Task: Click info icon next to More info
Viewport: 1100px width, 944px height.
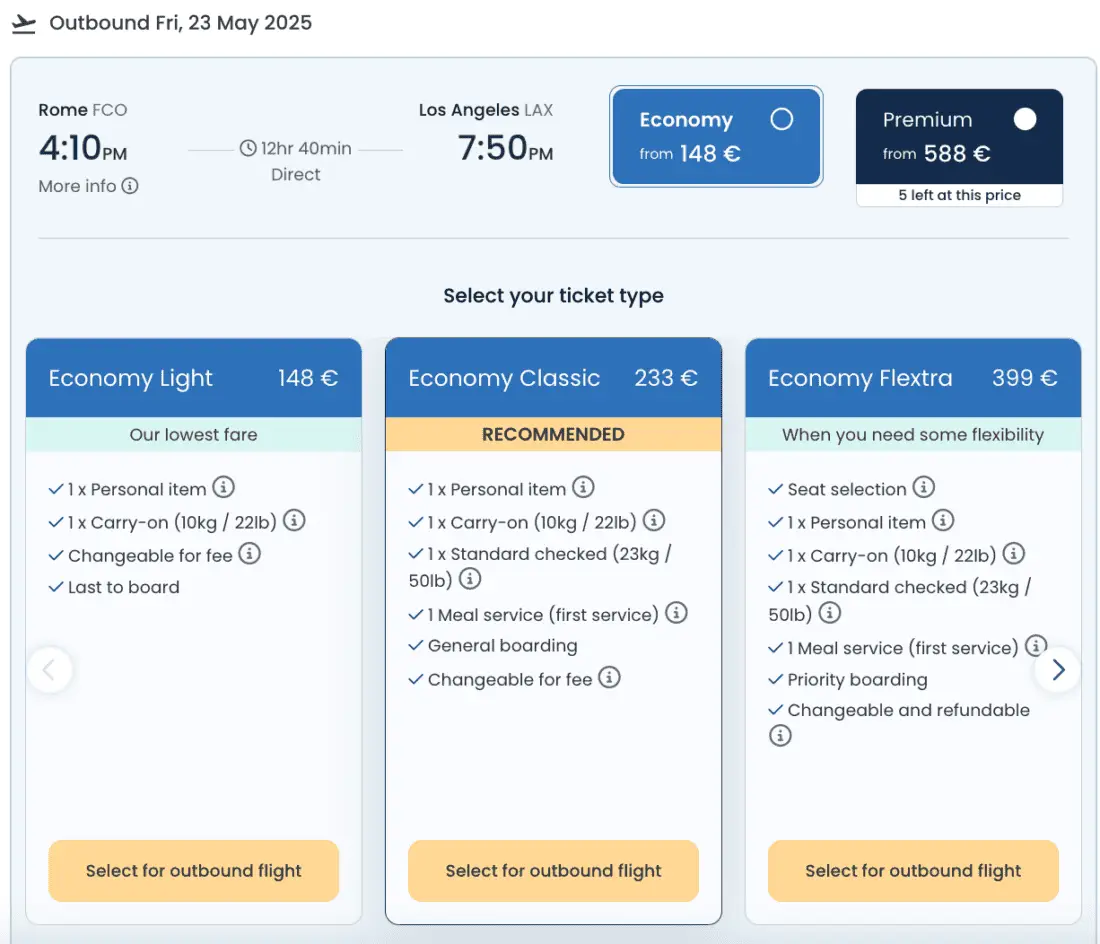Action: (x=130, y=186)
